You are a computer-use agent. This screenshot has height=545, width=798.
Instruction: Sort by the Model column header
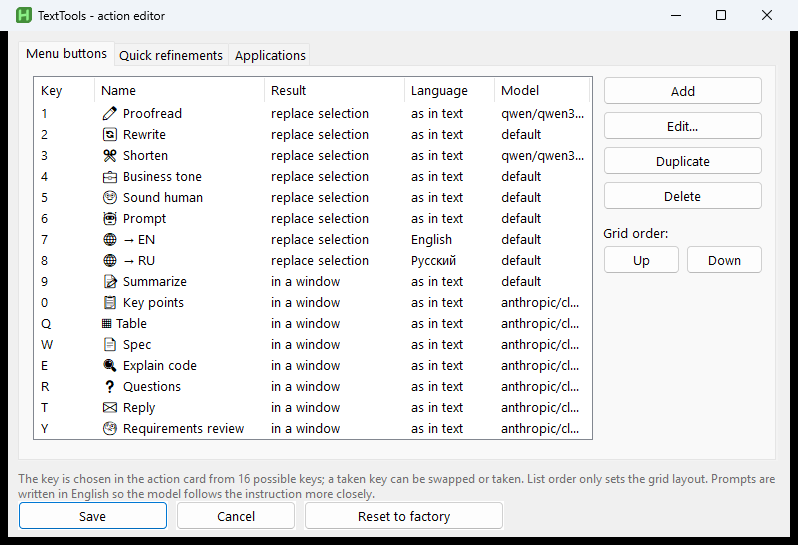(542, 91)
